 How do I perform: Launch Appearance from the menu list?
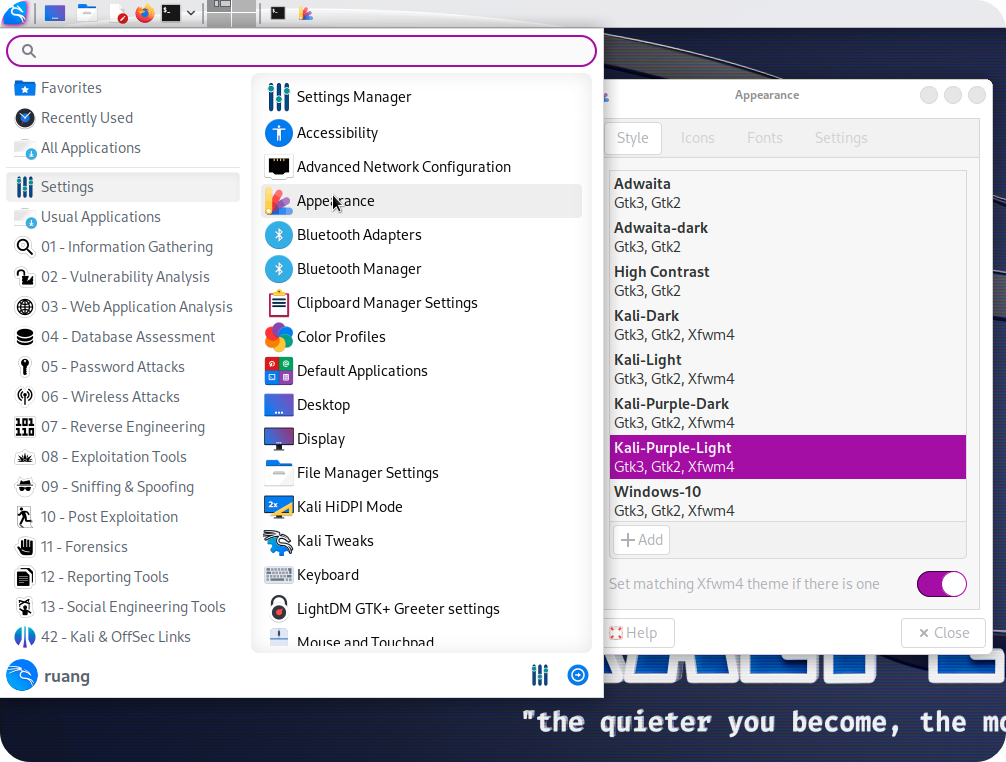coord(422,201)
